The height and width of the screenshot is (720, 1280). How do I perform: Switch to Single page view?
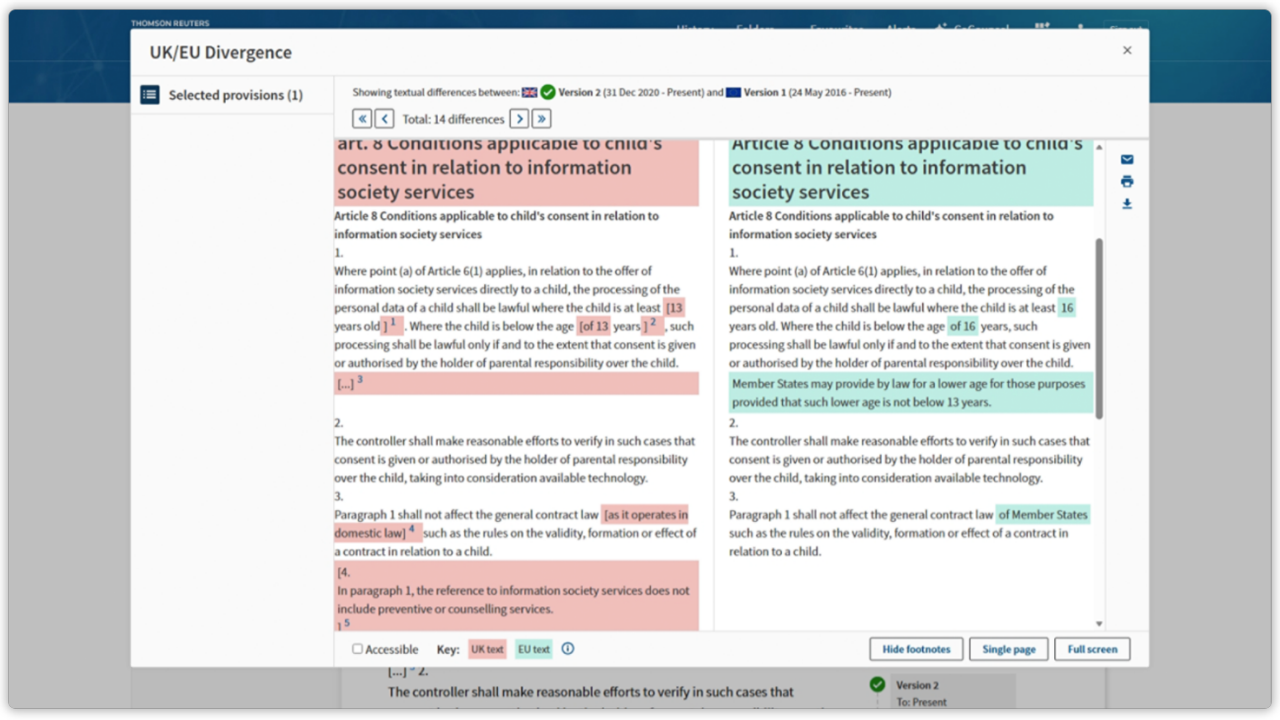tap(1008, 648)
